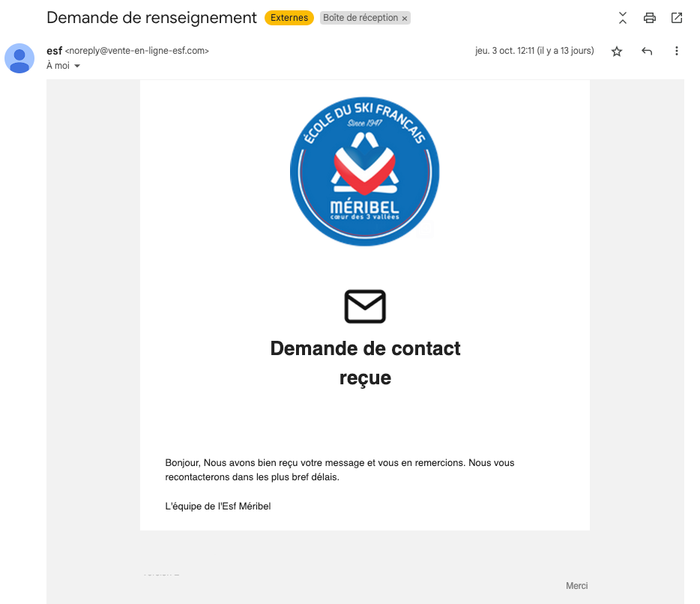Click the 'Demande de contact reçue' heading
Viewport: 700px width, 604px height.
365,362
